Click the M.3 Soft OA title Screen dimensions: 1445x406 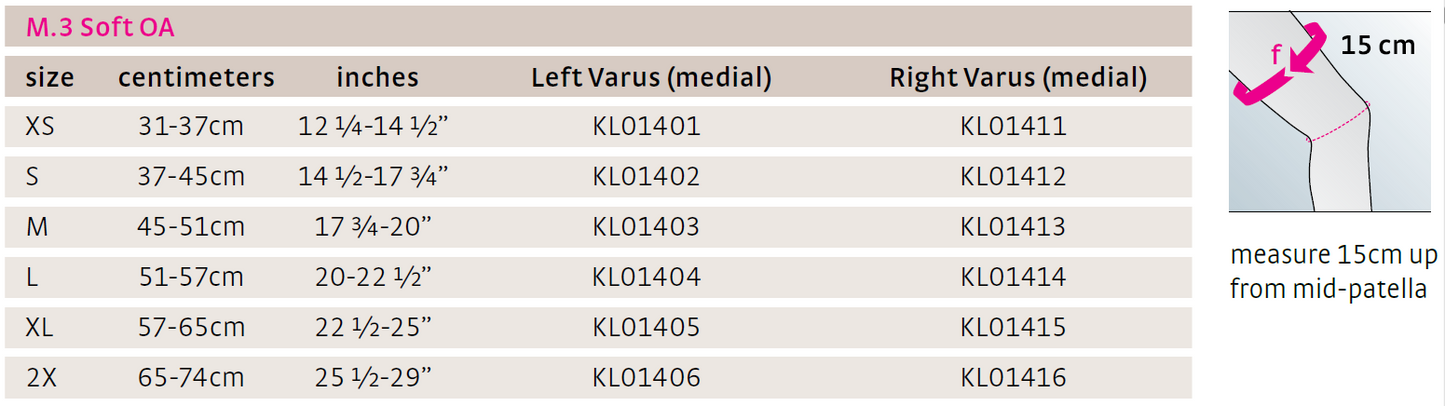(100, 28)
